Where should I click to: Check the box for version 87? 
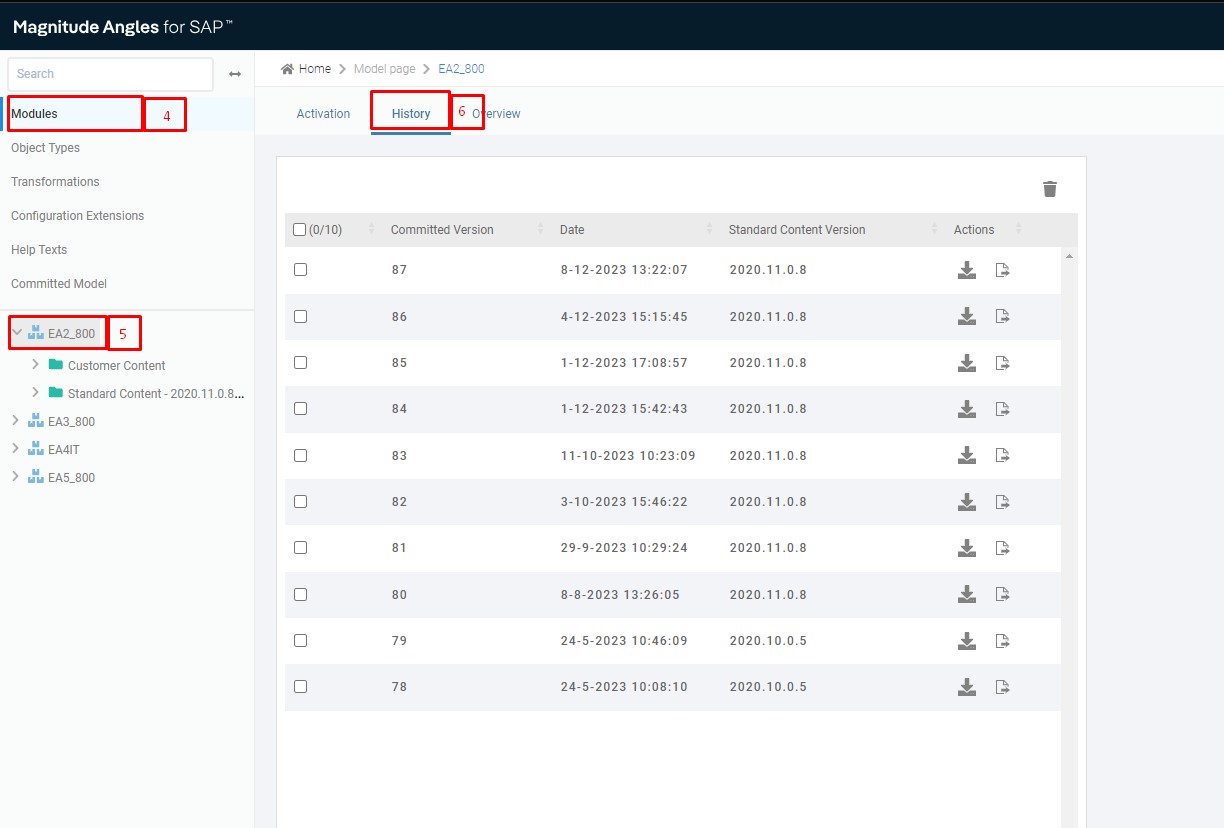tap(300, 270)
